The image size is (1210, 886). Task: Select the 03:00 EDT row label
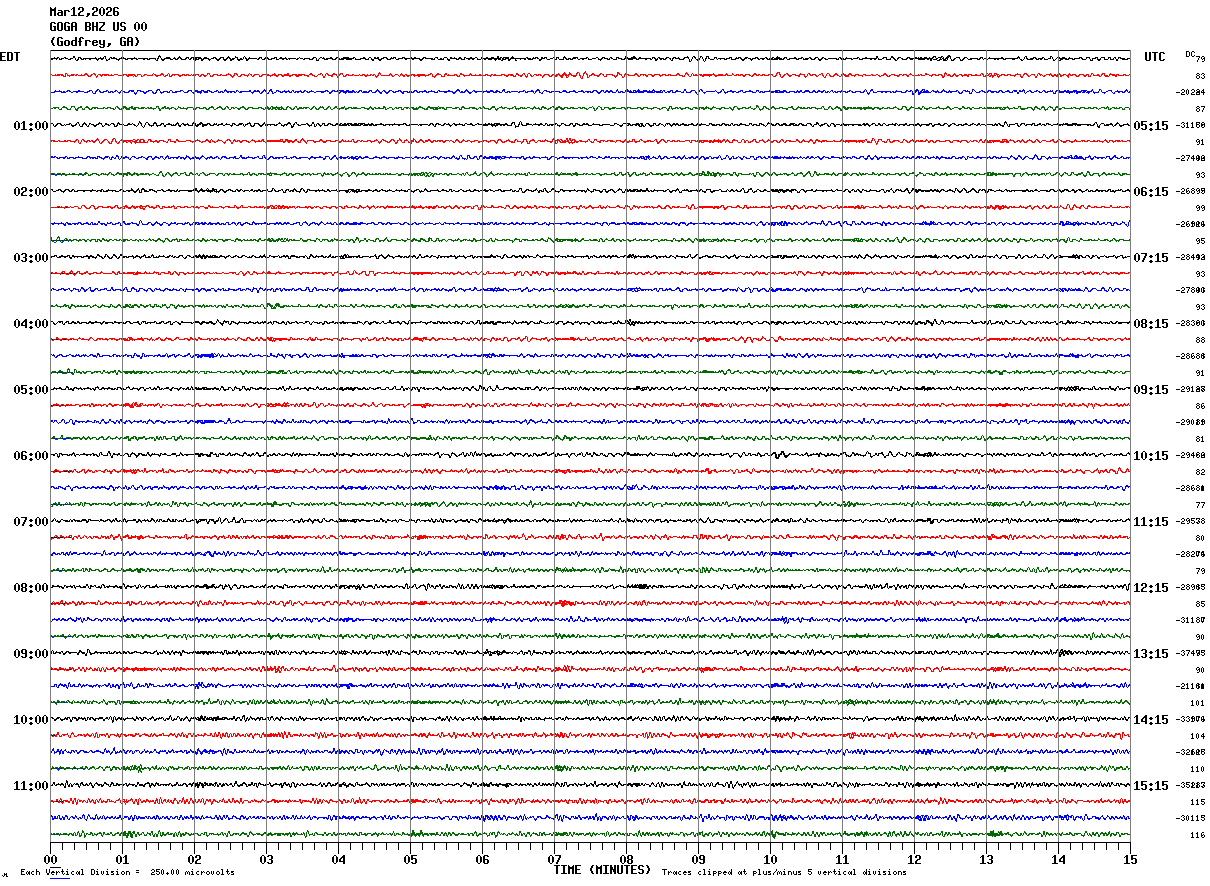click(x=31, y=258)
